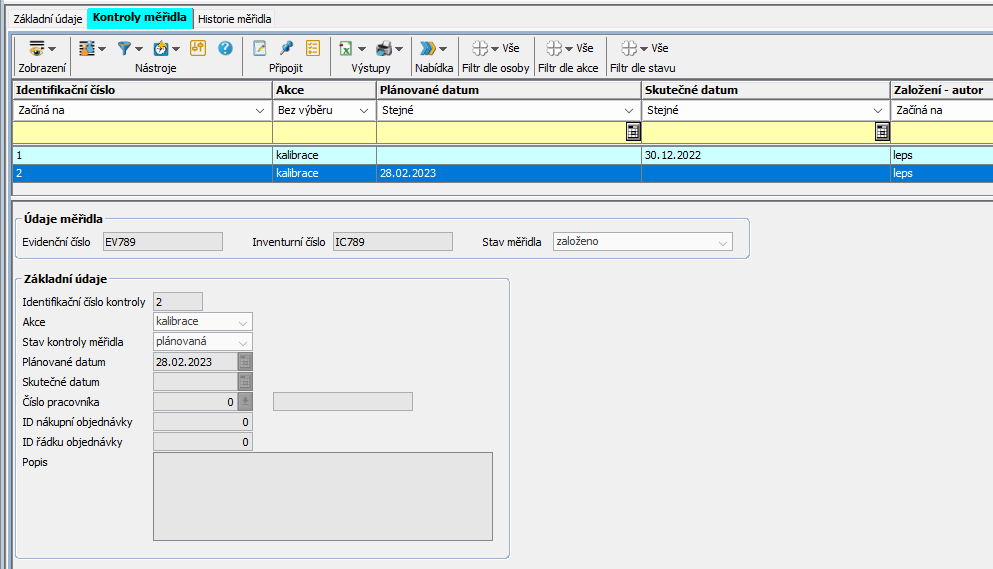Expand the Akce filter dropdown 'Bez výběru'

(364, 111)
